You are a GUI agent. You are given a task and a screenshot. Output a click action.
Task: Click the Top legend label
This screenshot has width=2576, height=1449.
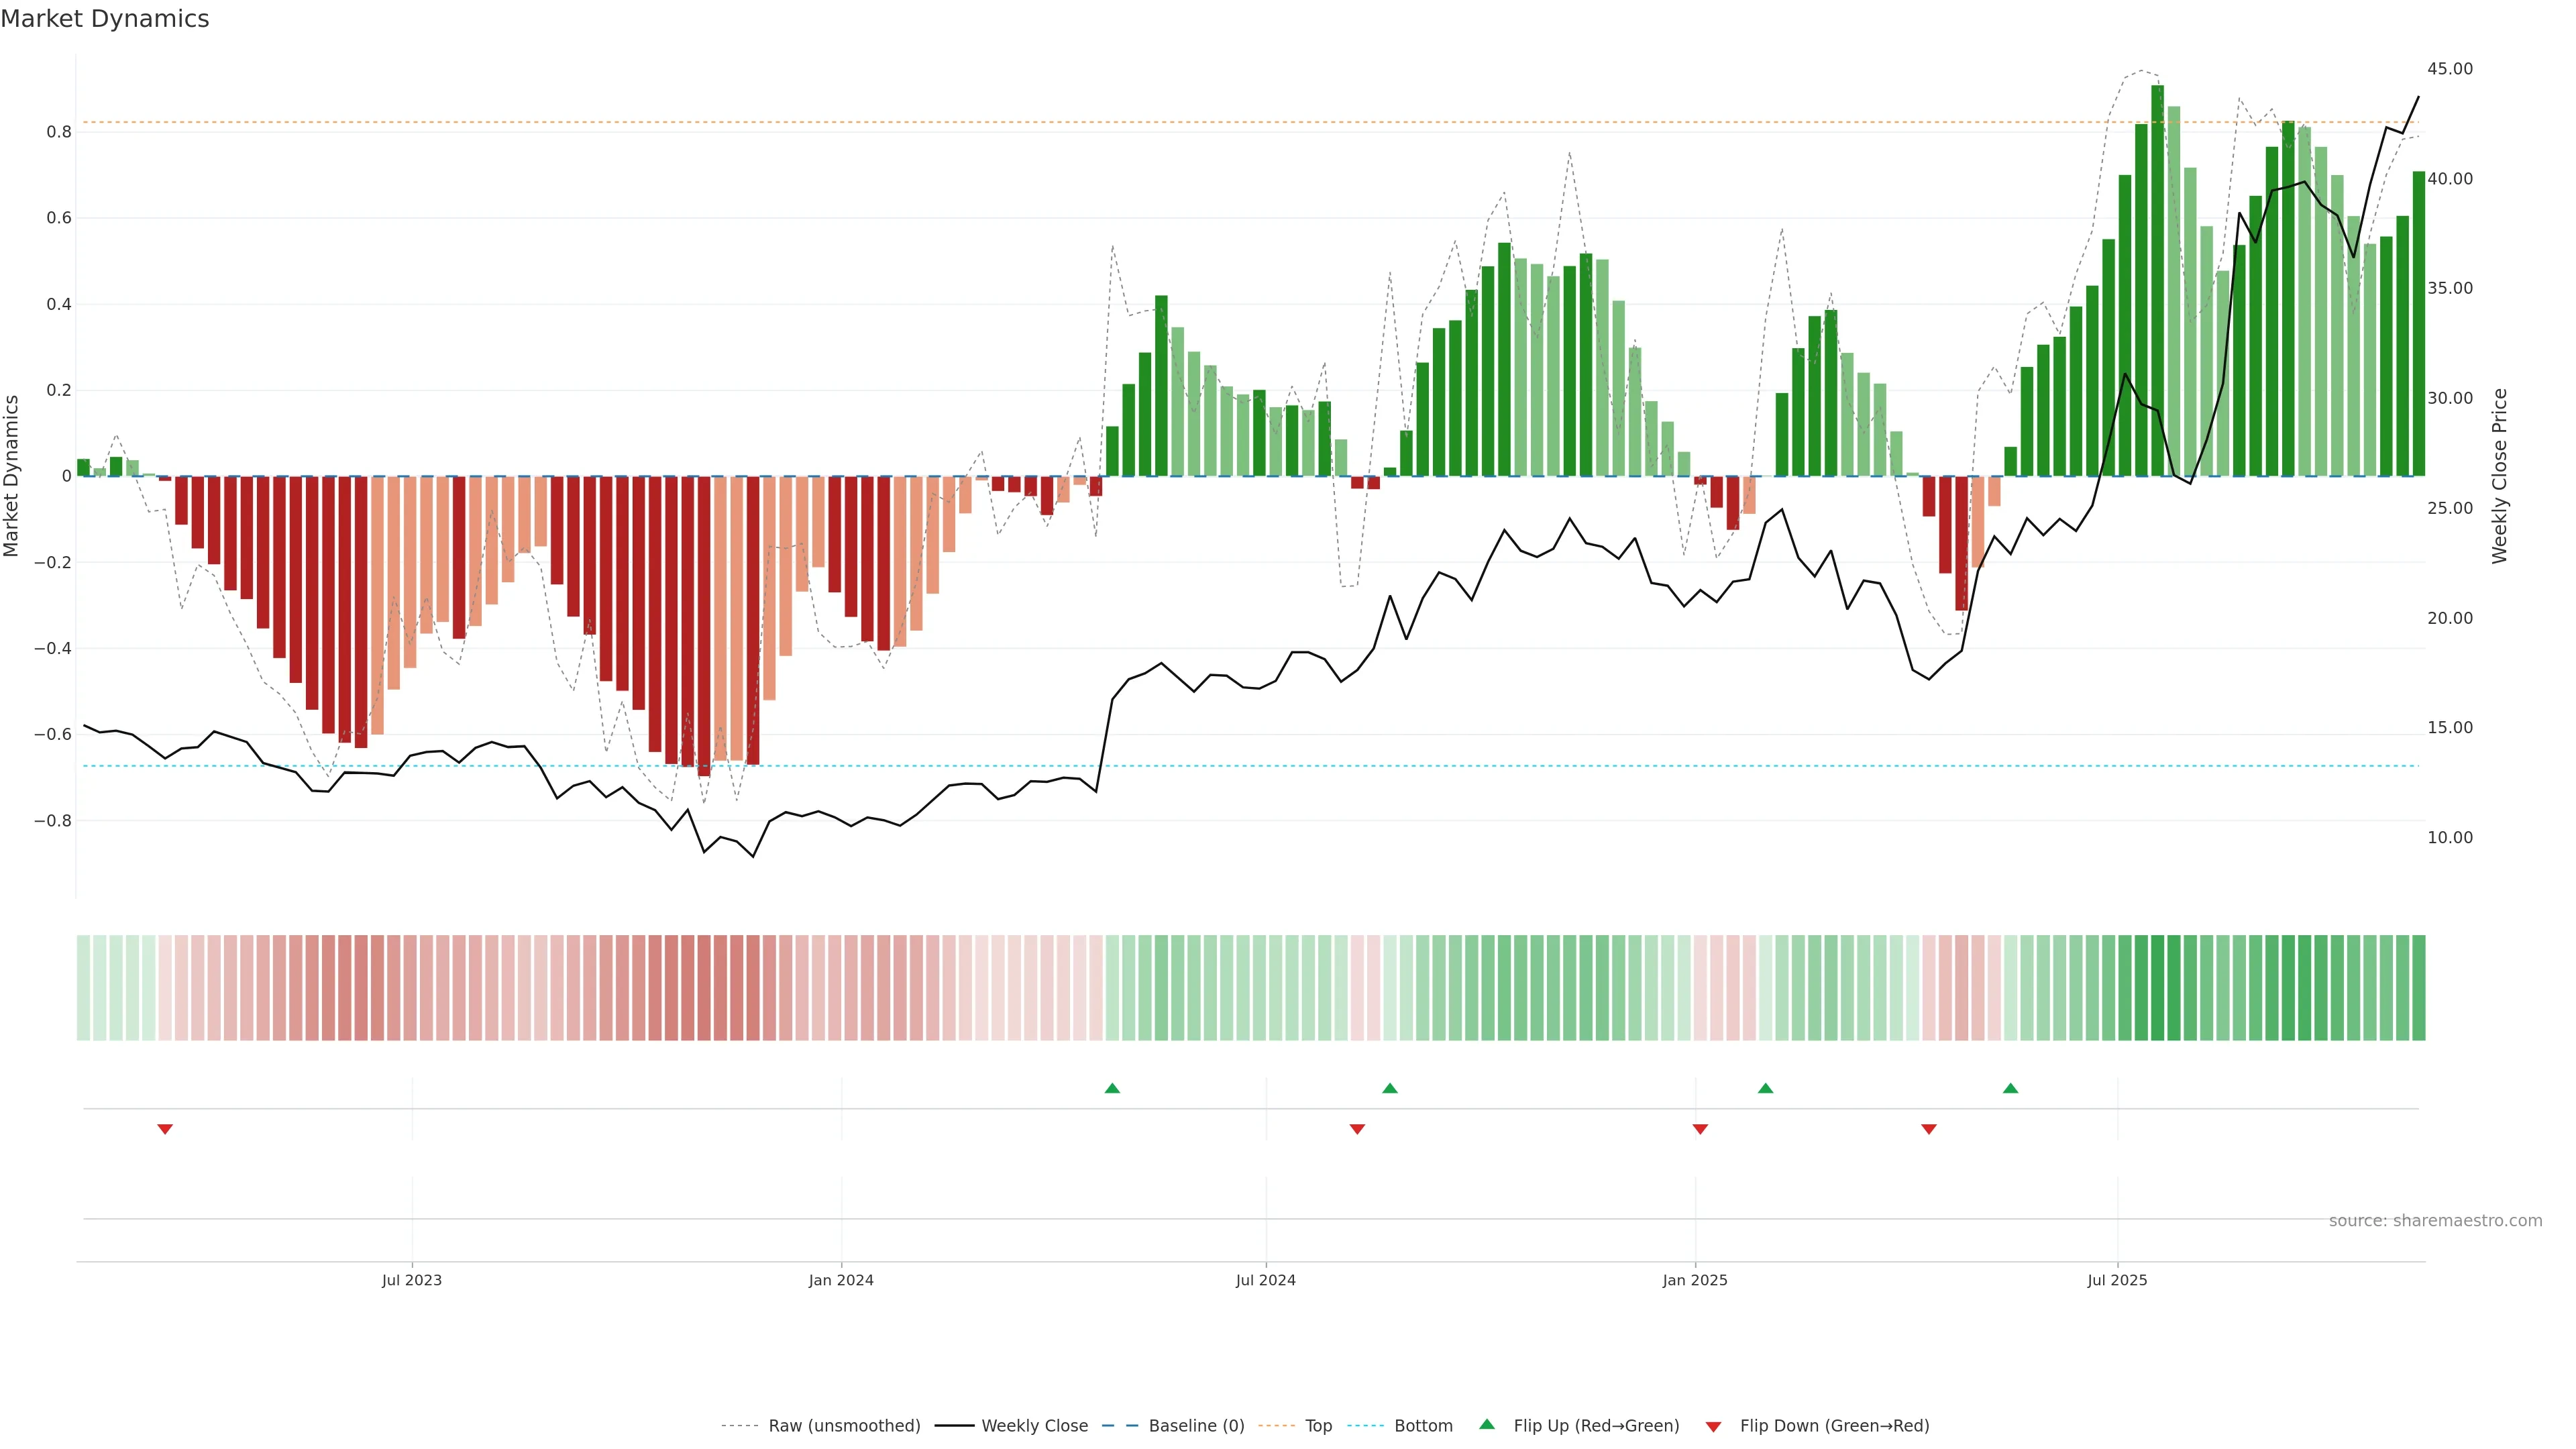coord(1318,1426)
